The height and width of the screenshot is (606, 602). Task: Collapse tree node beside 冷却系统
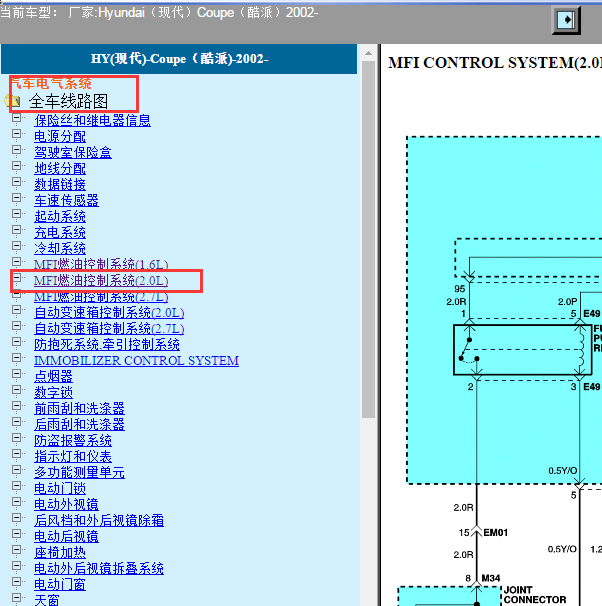click(16, 246)
